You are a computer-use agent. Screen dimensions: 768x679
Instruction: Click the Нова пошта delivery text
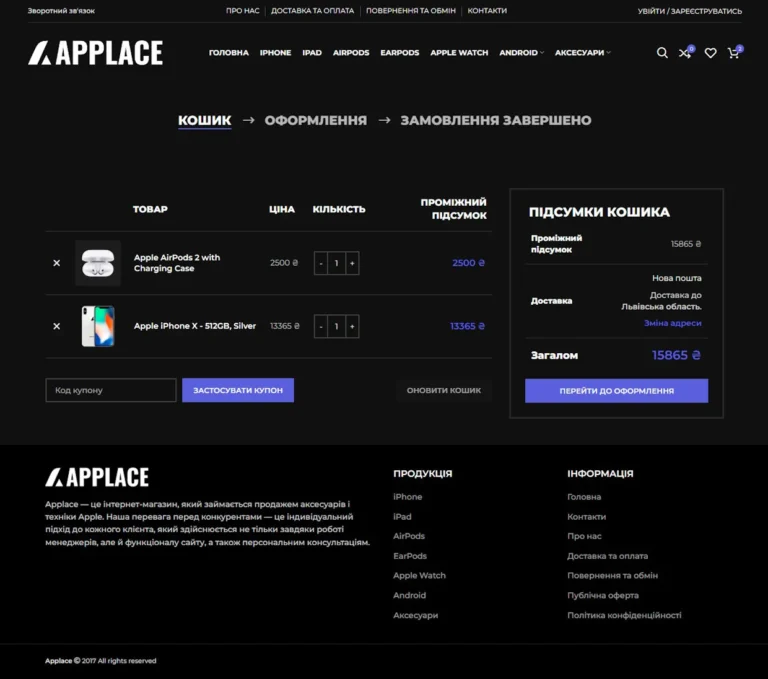(676, 278)
